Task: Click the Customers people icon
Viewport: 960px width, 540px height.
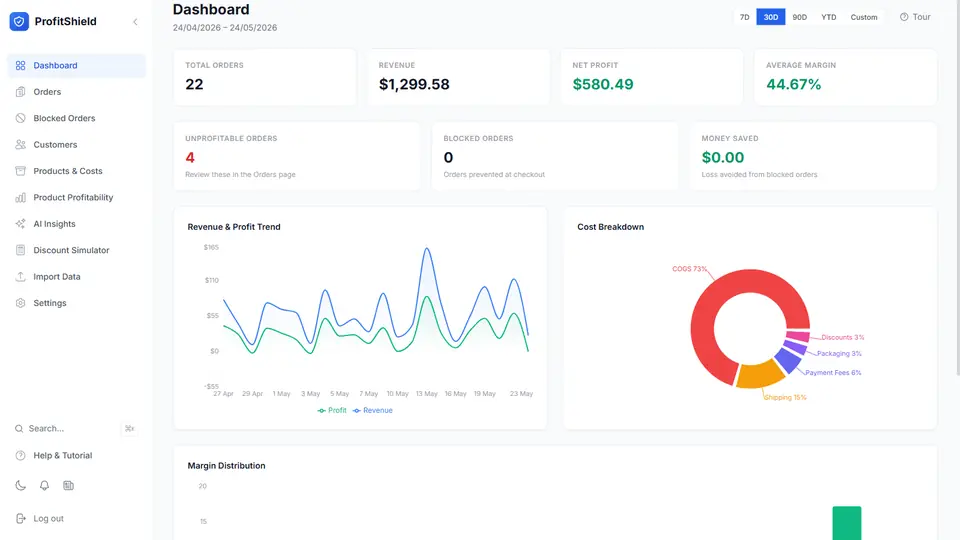Action: tap(20, 144)
